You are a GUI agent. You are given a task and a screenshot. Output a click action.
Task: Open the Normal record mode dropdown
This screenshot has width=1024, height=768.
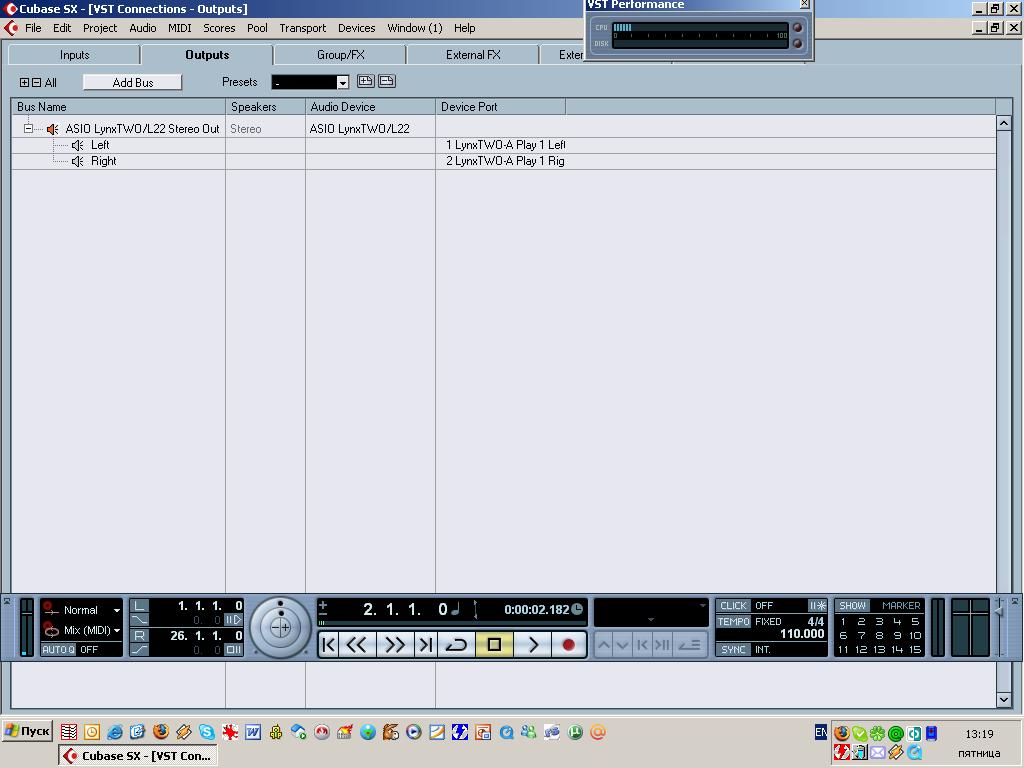click(x=117, y=610)
